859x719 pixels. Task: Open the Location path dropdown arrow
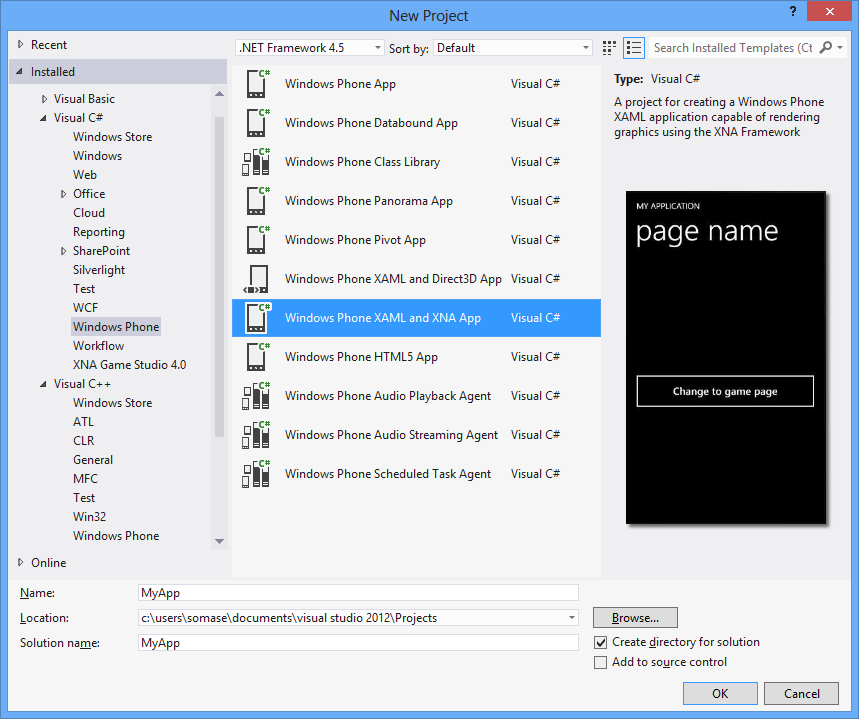571,618
